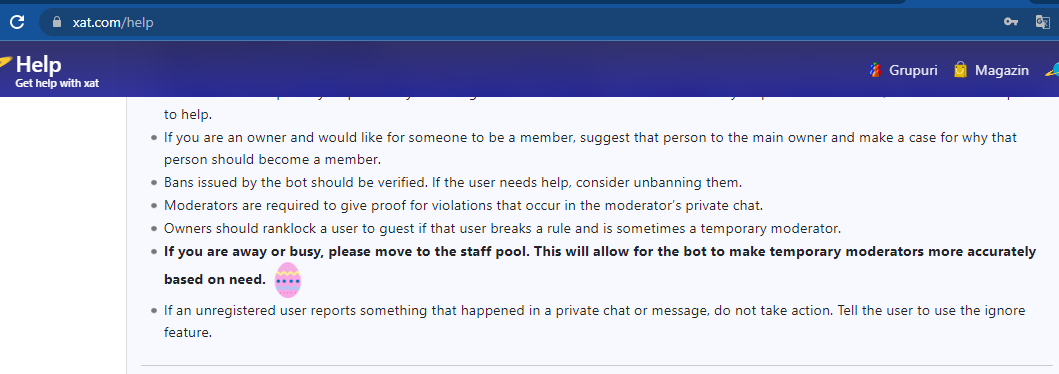1059x374 pixels.
Task: Click the Help page title heading
Action: coord(38,65)
